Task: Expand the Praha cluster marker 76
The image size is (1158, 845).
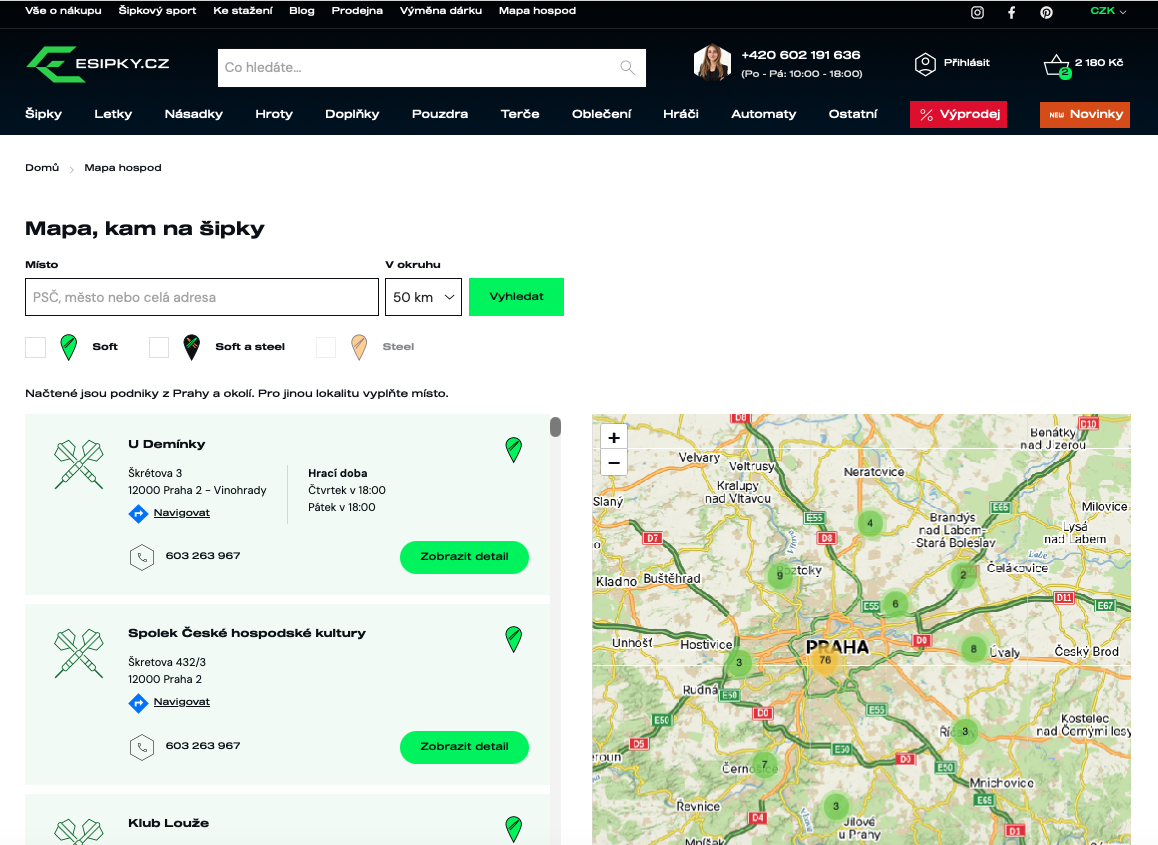Action: click(x=824, y=660)
